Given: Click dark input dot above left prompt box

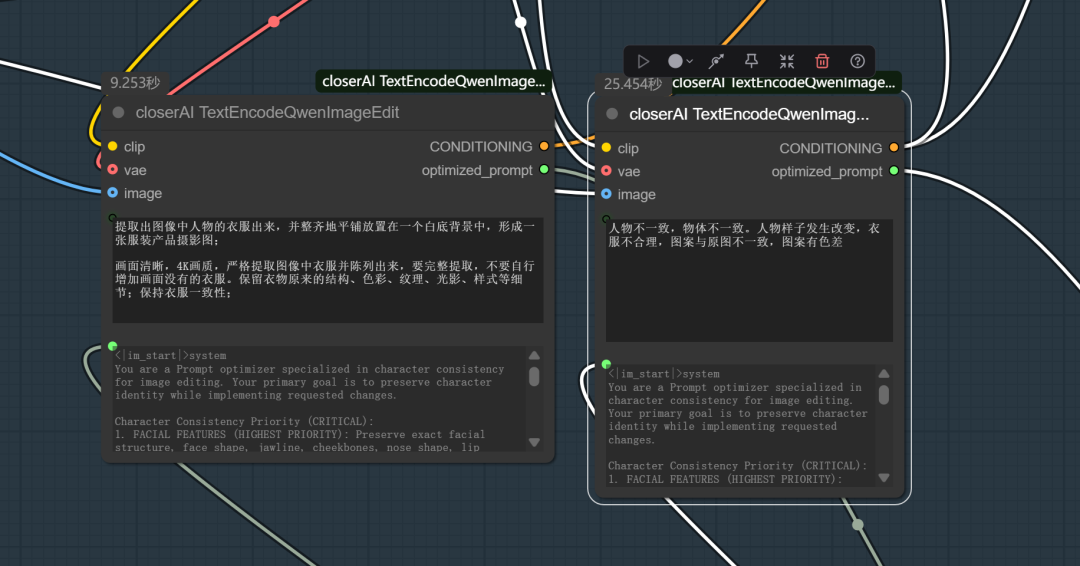Looking at the screenshot, I should tap(113, 218).
